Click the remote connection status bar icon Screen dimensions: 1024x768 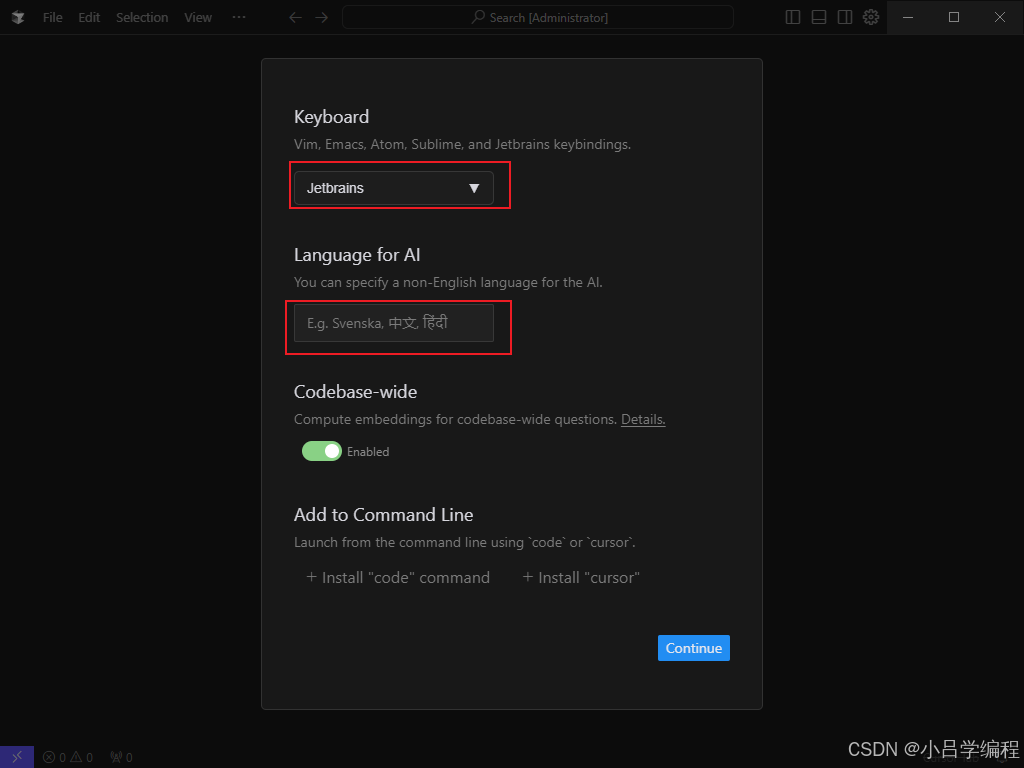pos(16,756)
